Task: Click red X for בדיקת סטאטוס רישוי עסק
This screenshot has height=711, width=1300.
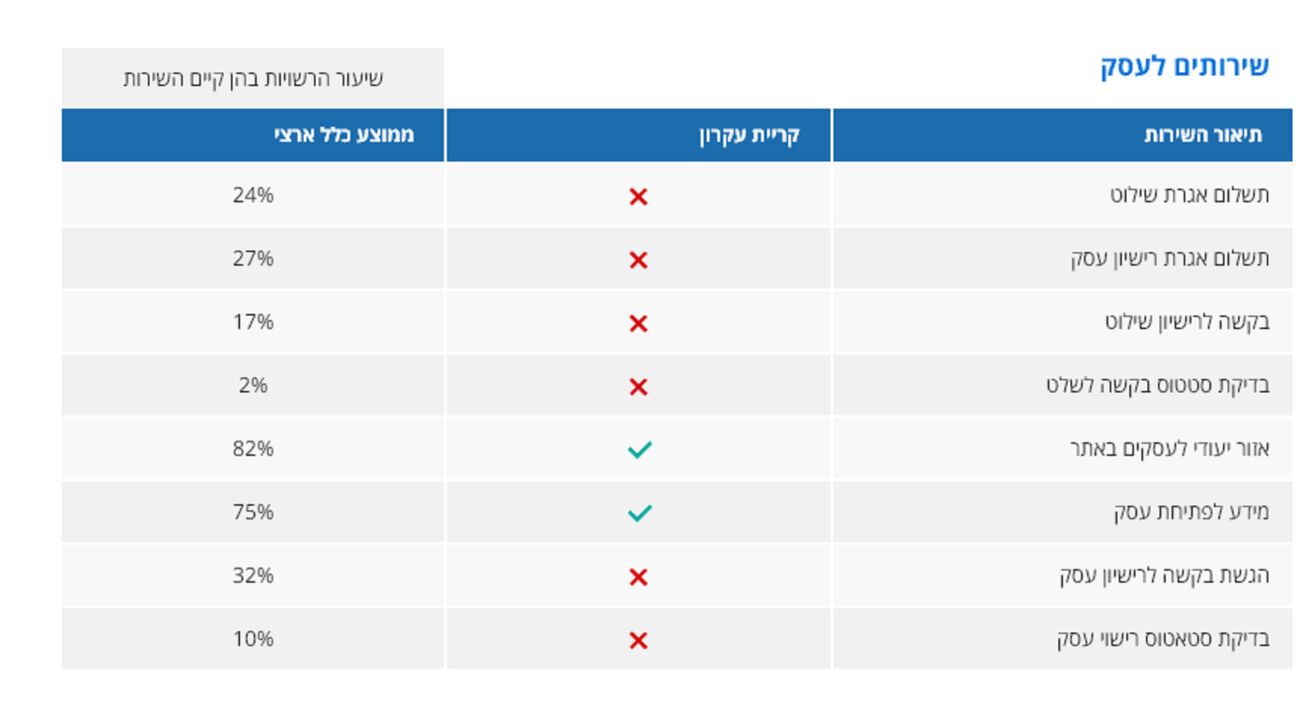Action: [x=638, y=640]
